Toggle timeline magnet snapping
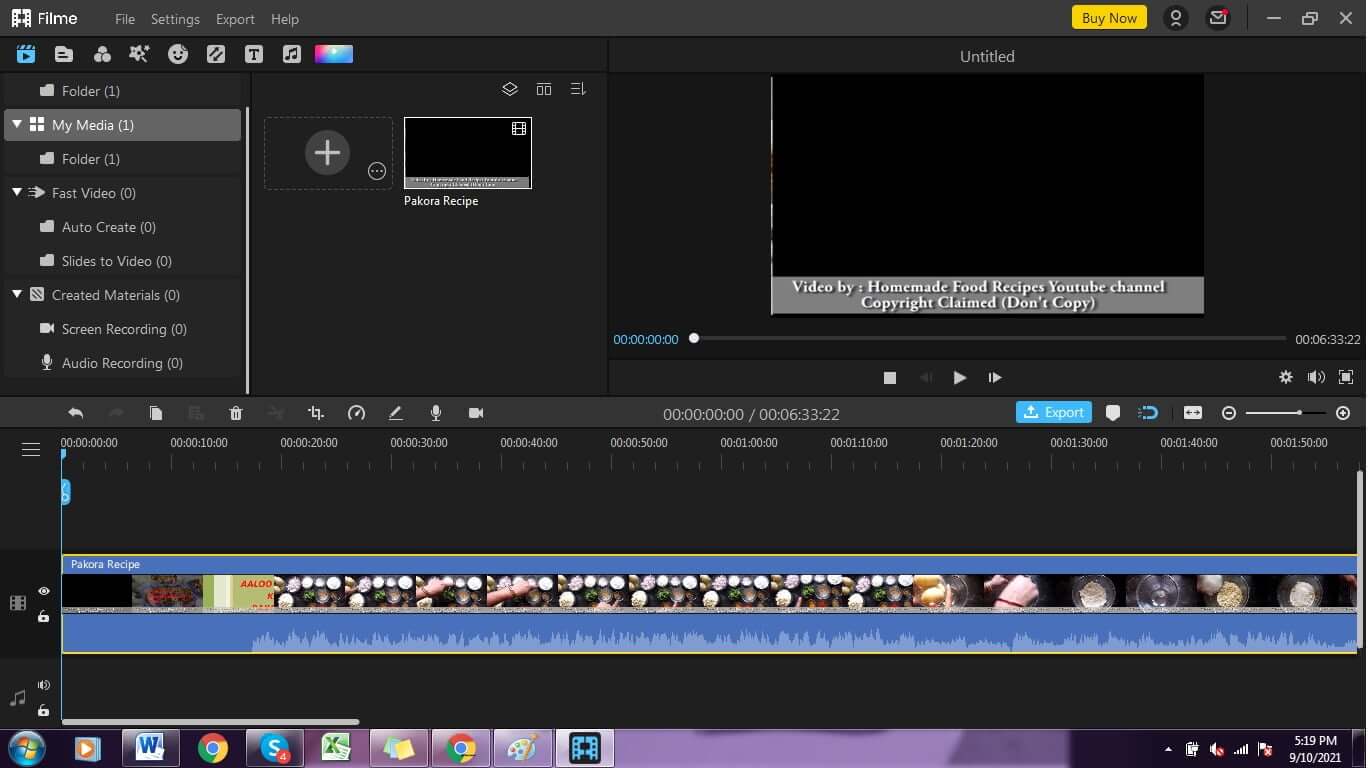The image size is (1370, 768). pos(1149,413)
